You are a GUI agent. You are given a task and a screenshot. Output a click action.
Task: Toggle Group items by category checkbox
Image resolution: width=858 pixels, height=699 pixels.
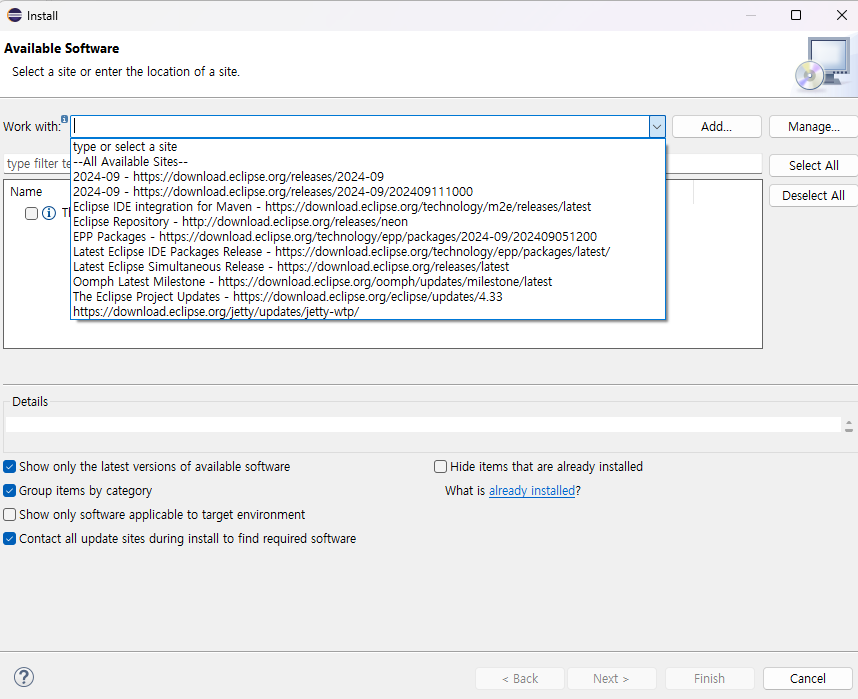(9, 490)
